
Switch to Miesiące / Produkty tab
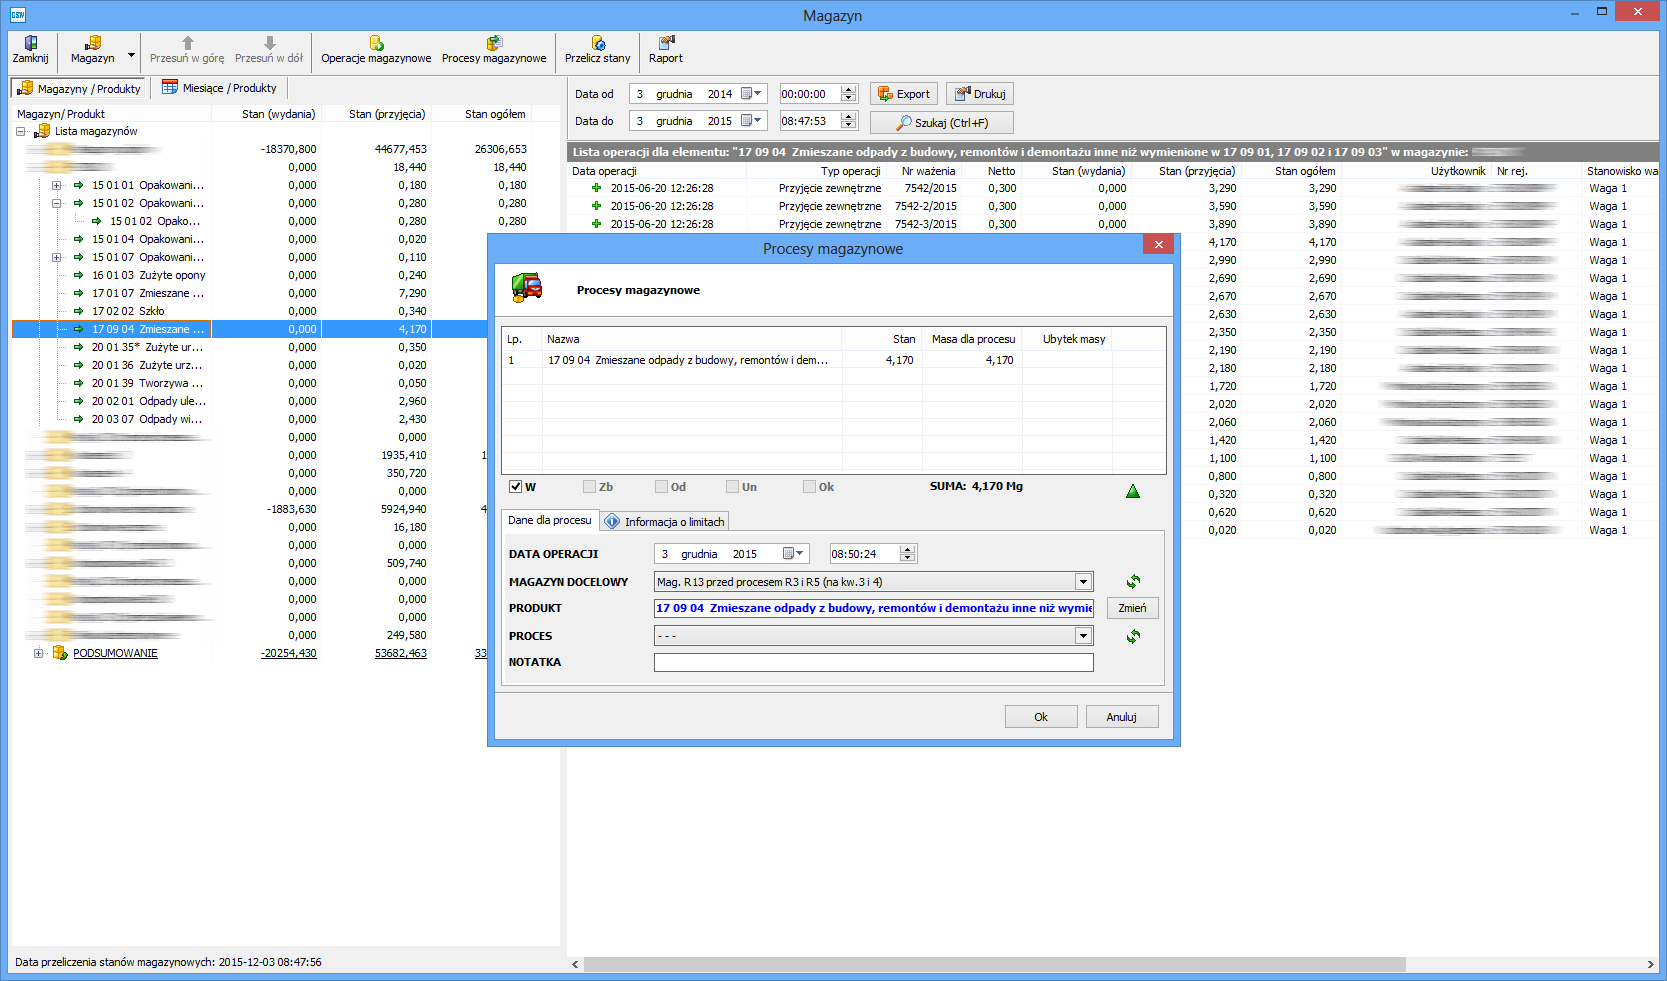click(x=220, y=88)
